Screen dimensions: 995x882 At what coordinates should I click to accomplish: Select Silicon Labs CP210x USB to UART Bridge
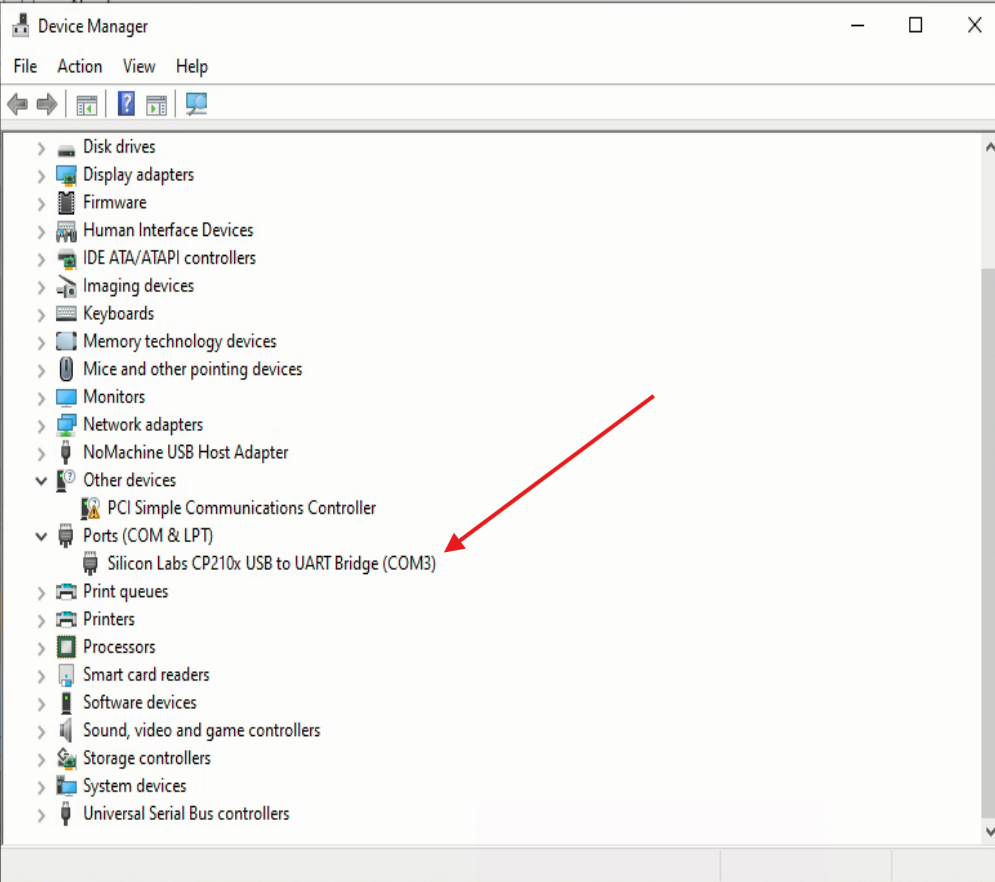(271, 564)
